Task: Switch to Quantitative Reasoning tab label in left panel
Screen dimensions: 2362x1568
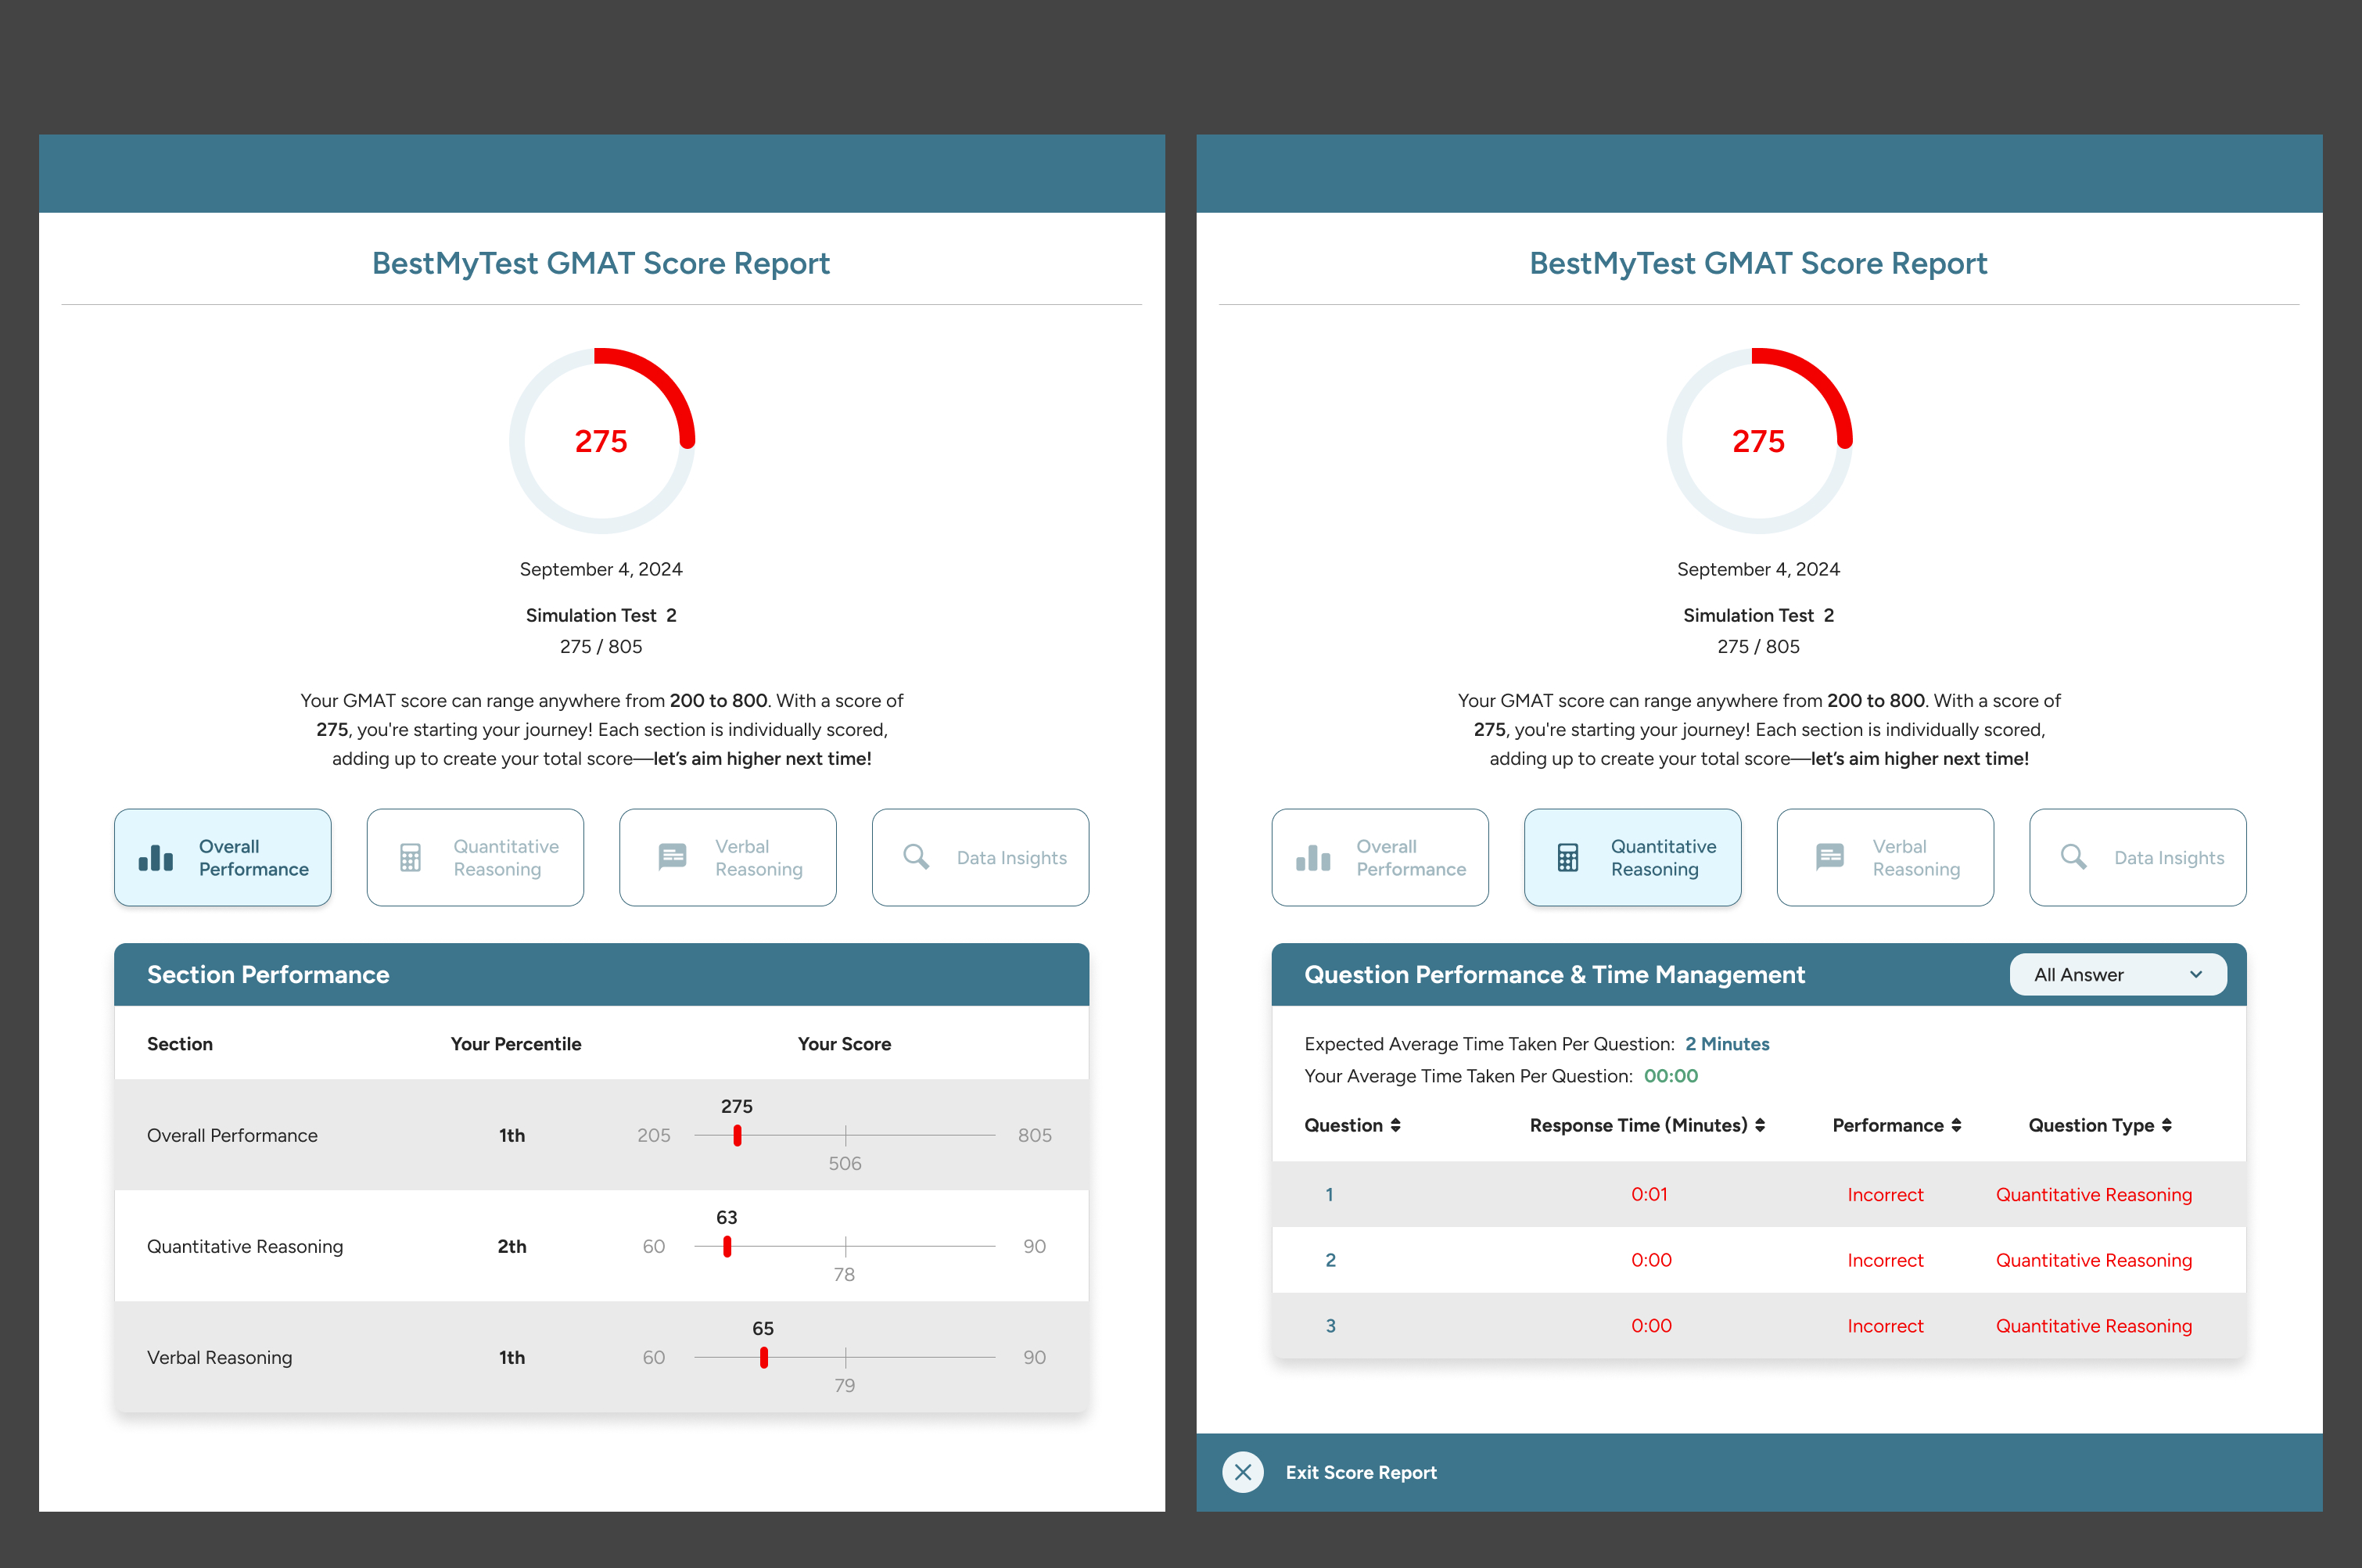Action: pos(506,858)
